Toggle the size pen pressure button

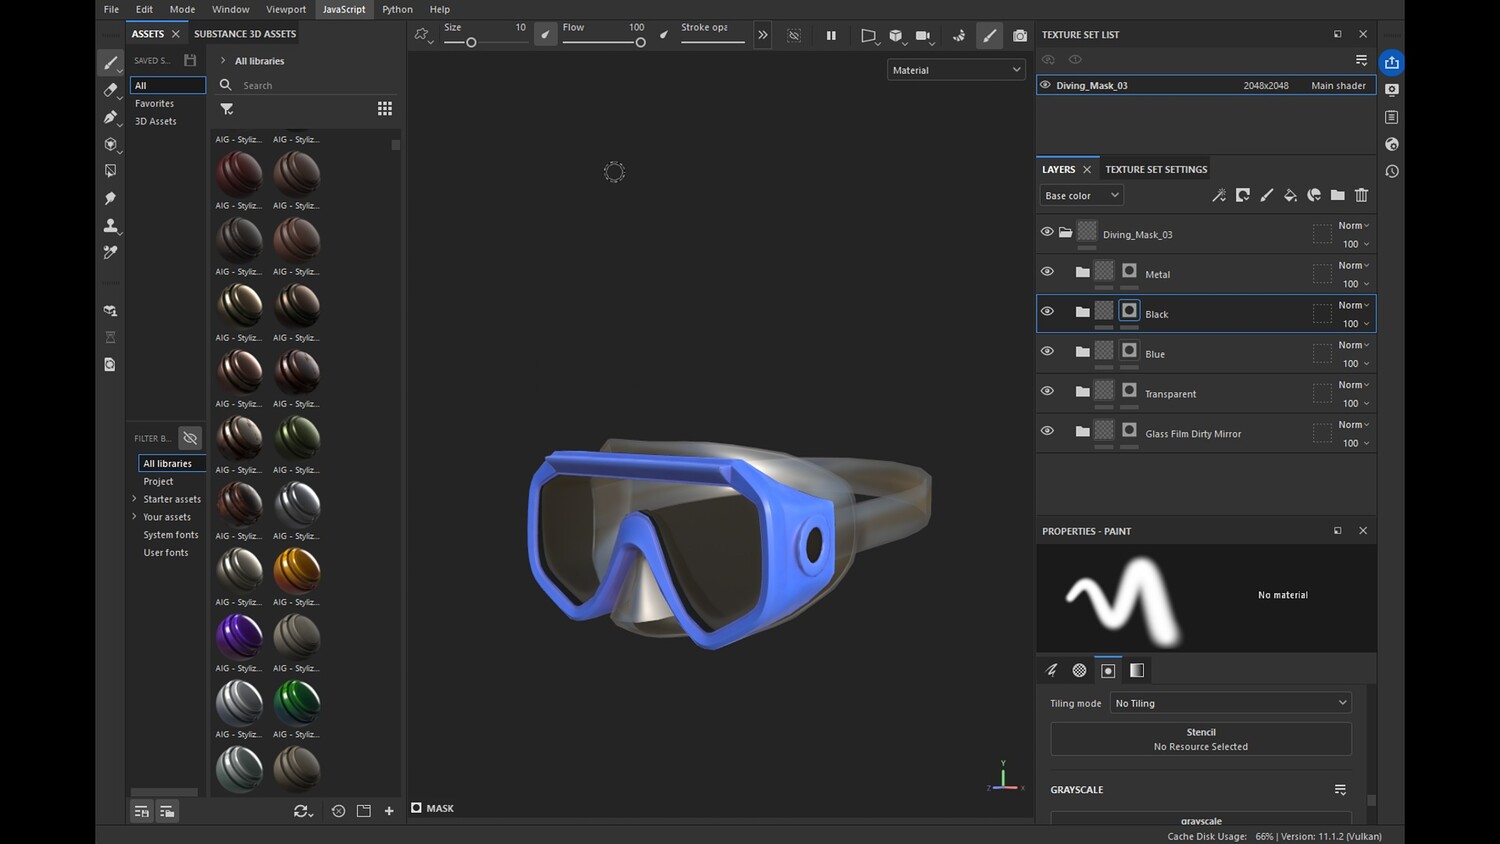(545, 35)
